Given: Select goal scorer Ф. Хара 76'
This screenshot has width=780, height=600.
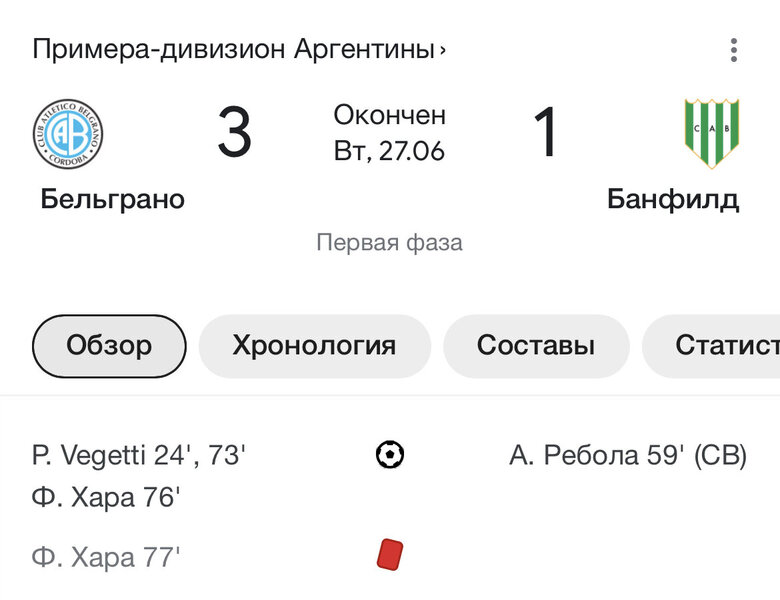Looking at the screenshot, I should 106,497.
